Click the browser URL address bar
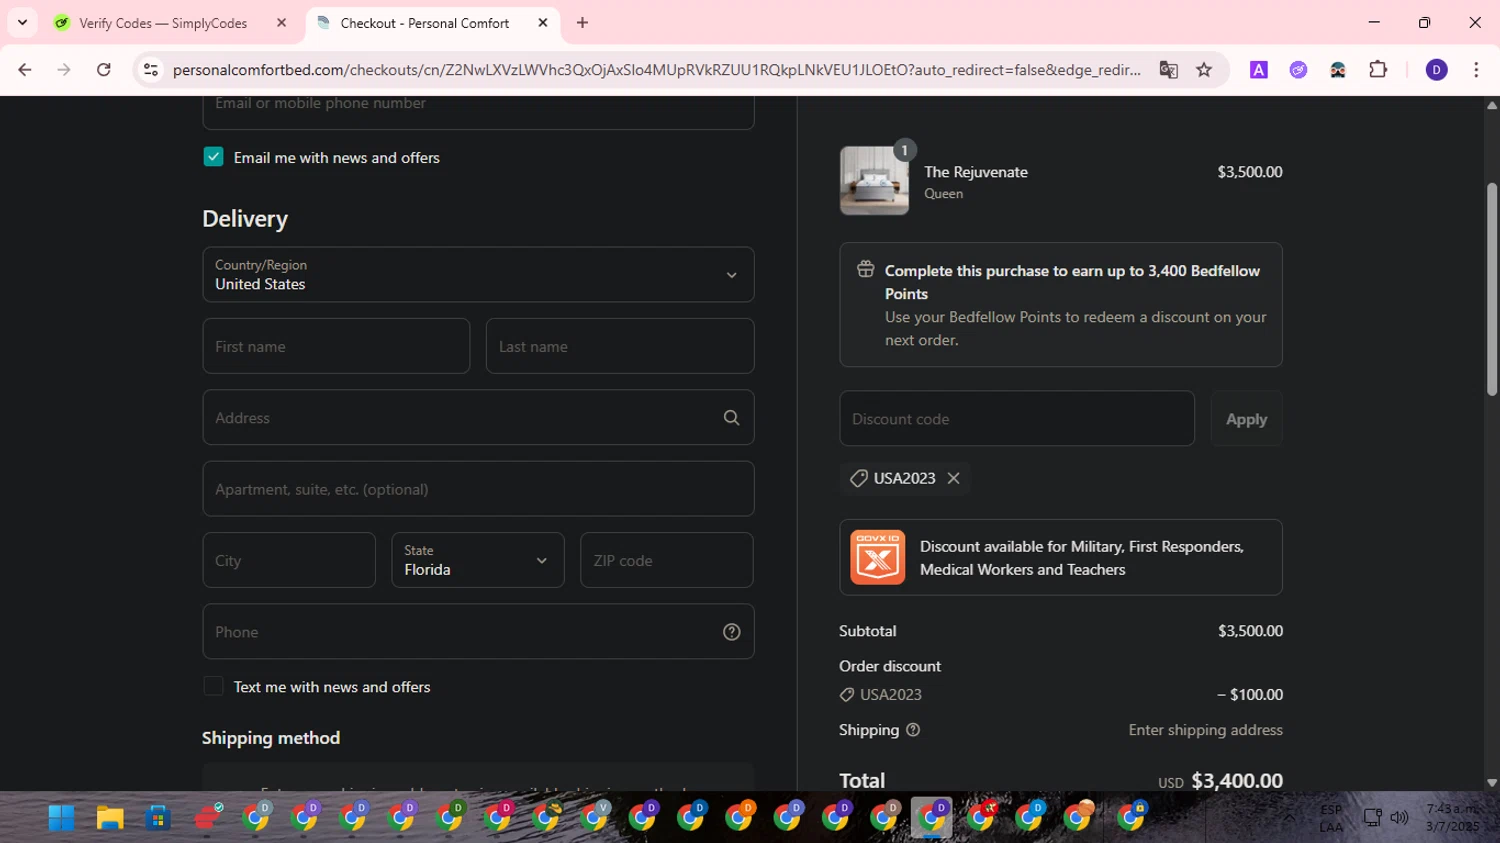The width and height of the screenshot is (1500, 843). point(657,70)
